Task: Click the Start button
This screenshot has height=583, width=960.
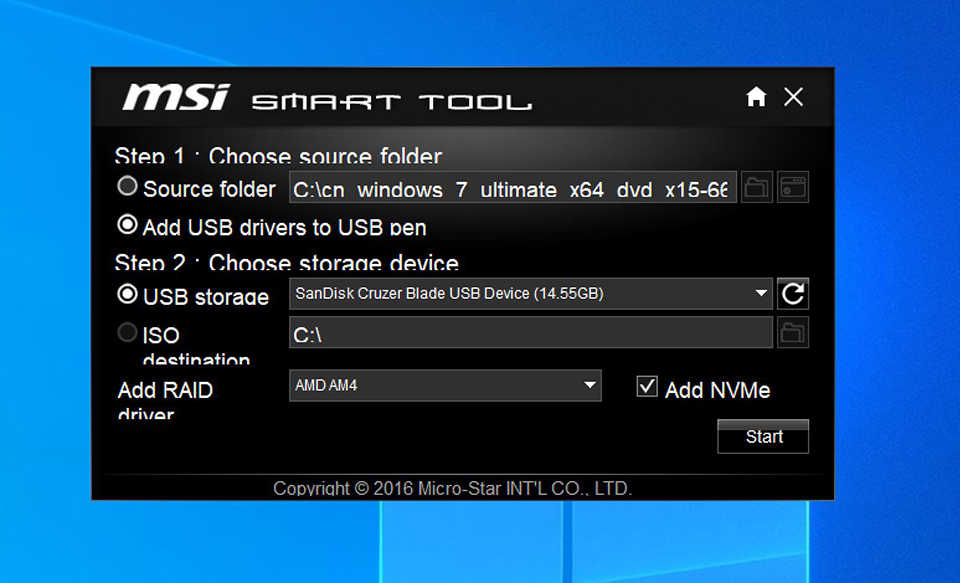Action: [x=763, y=437]
